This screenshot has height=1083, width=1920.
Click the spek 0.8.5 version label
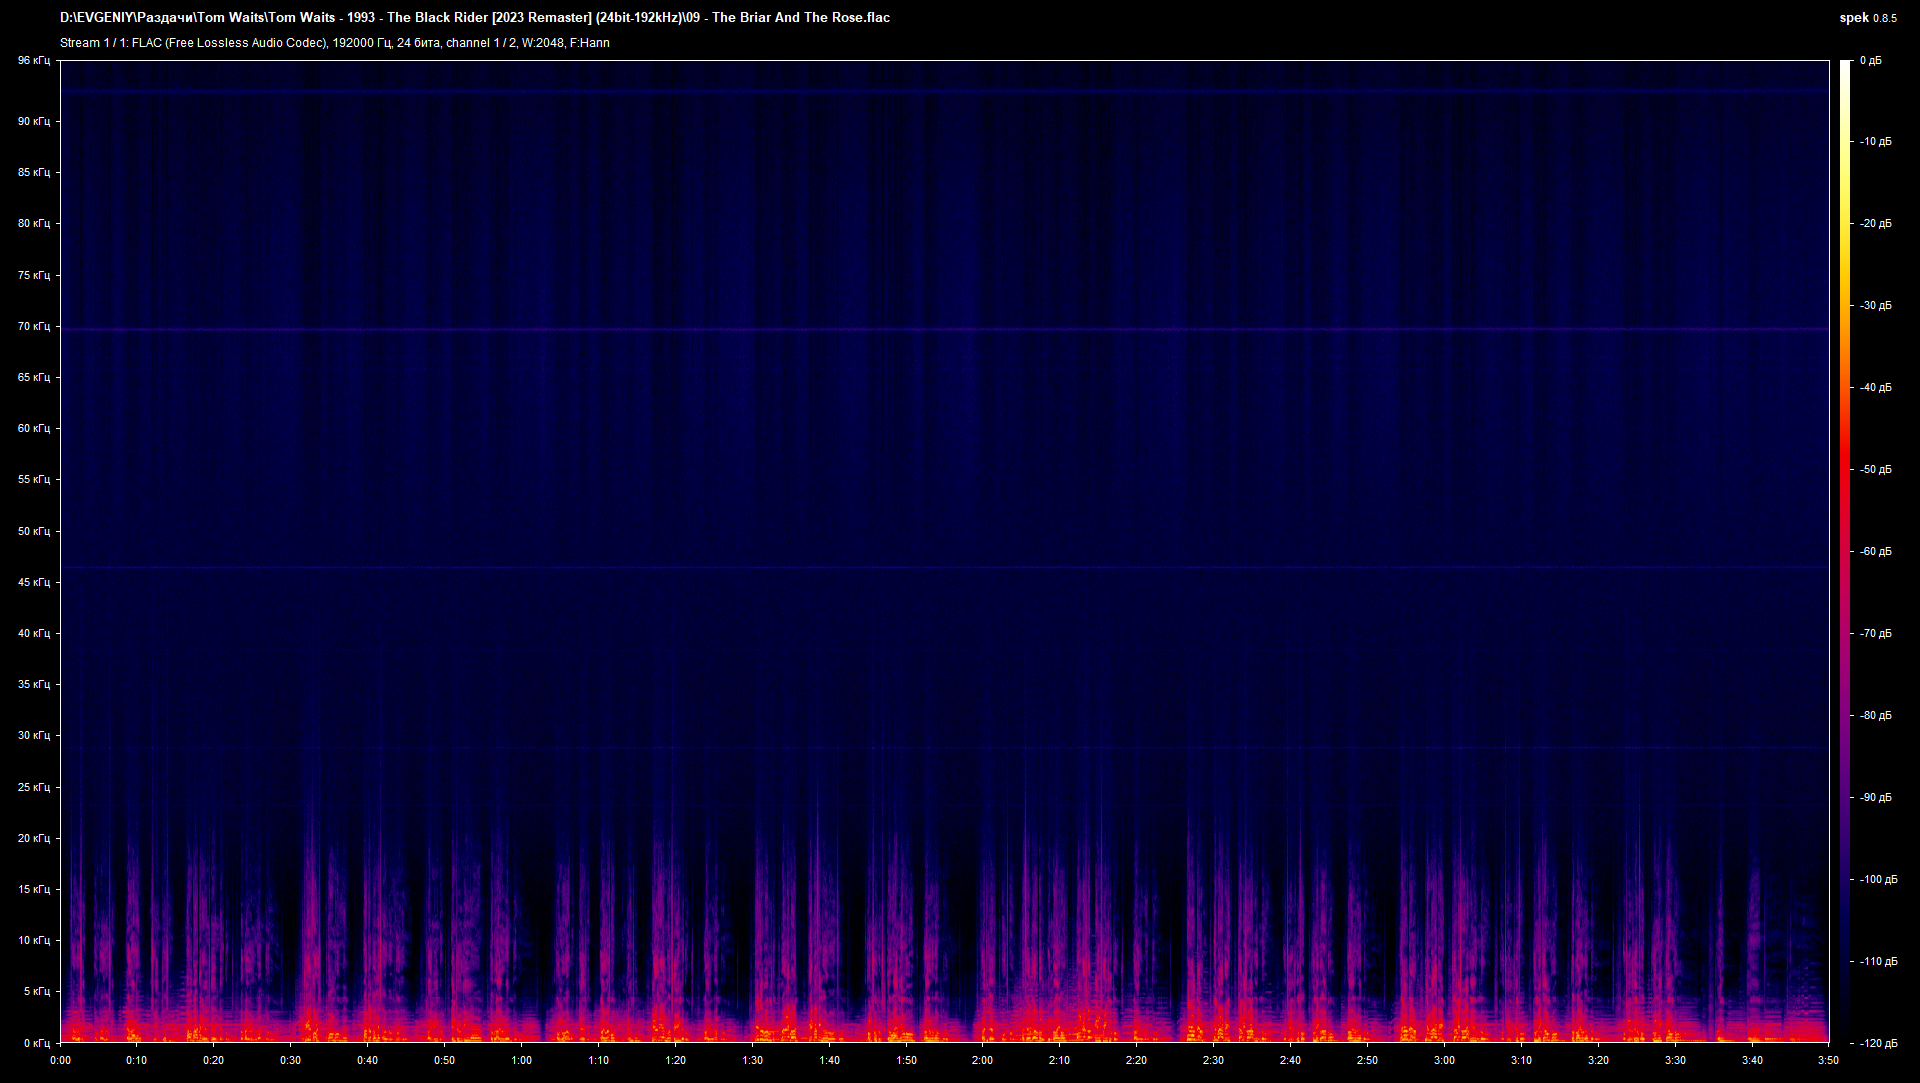[1868, 18]
